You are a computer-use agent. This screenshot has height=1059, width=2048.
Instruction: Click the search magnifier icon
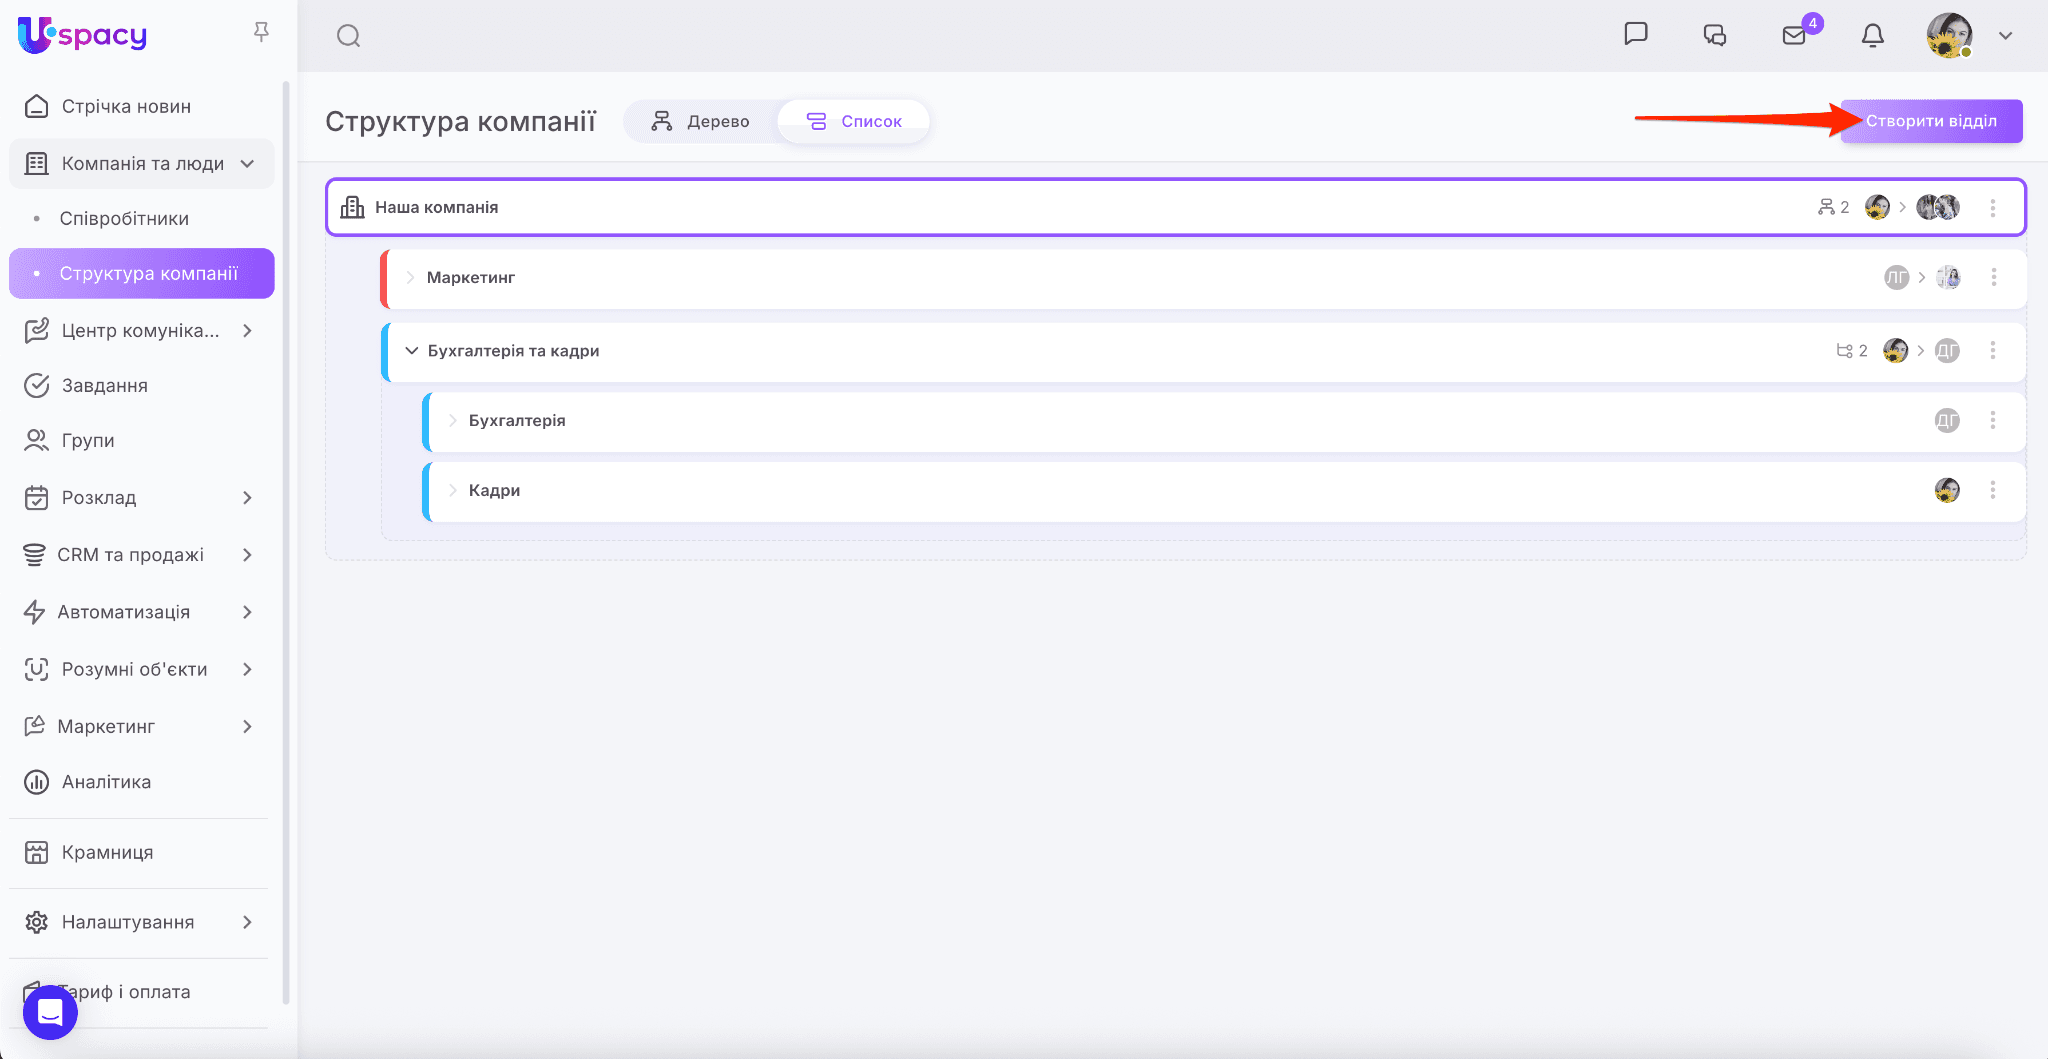348,36
